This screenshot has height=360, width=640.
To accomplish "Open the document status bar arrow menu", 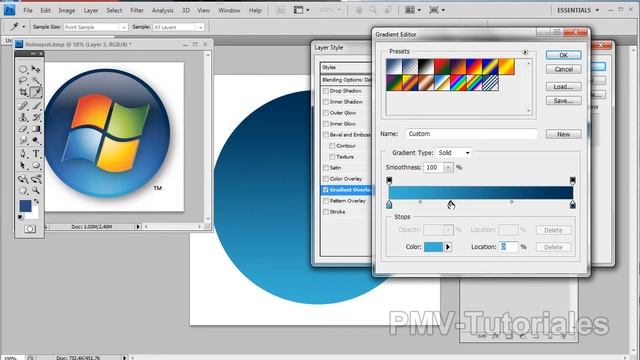I will [138, 227].
